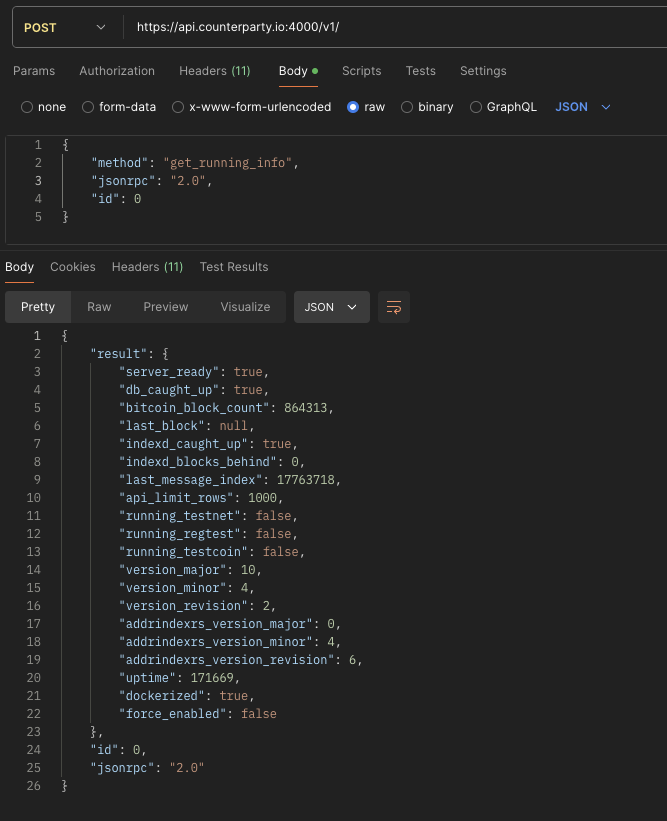Click the "db_caught_up" response line
Viewport: 667px width, 821px height.
pyautogui.click(x=194, y=390)
